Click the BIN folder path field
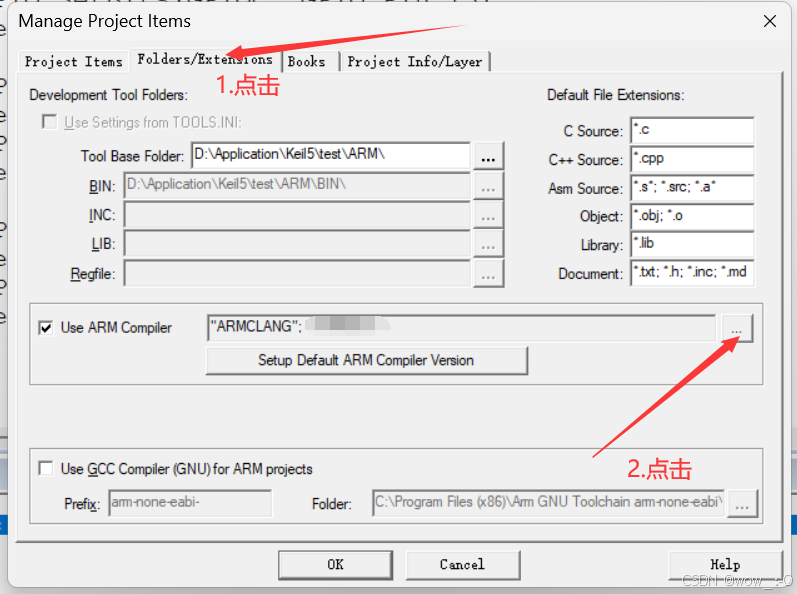797x594 pixels. pos(297,185)
